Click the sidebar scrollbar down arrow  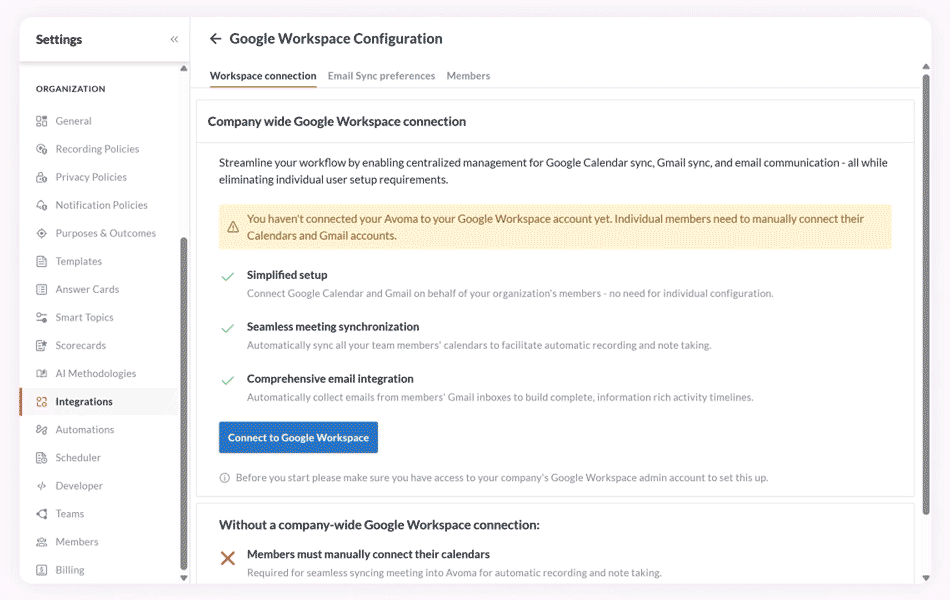click(x=184, y=578)
